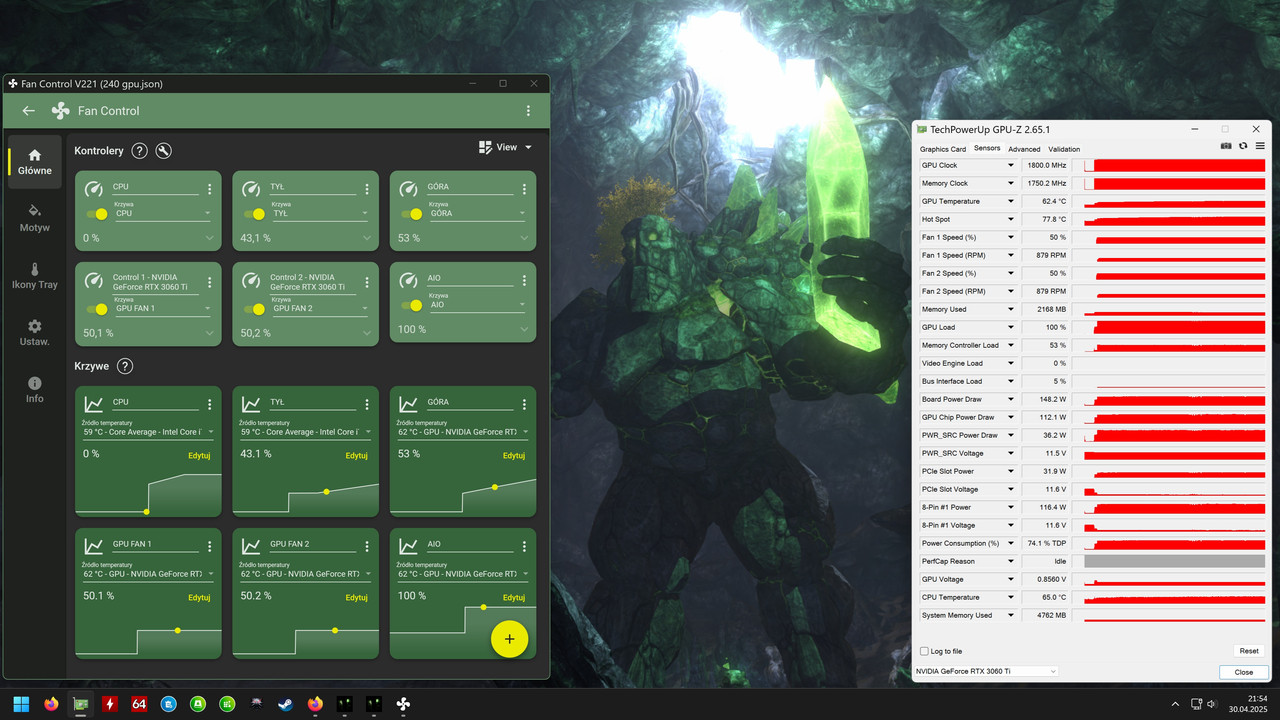Click the Reset button in GPU-Z

(x=1248, y=651)
